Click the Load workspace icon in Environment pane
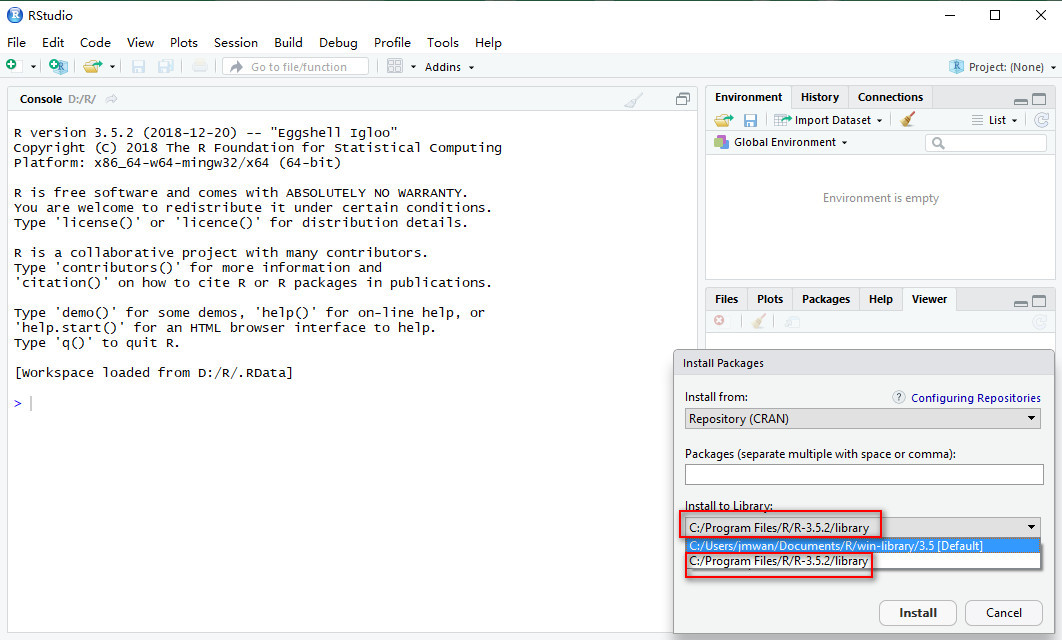The height and width of the screenshot is (640, 1062). (x=724, y=120)
